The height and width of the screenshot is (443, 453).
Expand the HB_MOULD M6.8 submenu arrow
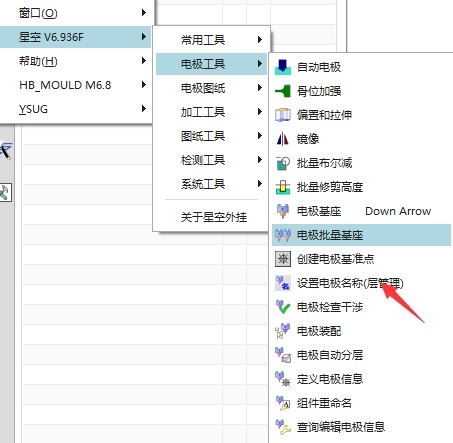(144, 85)
